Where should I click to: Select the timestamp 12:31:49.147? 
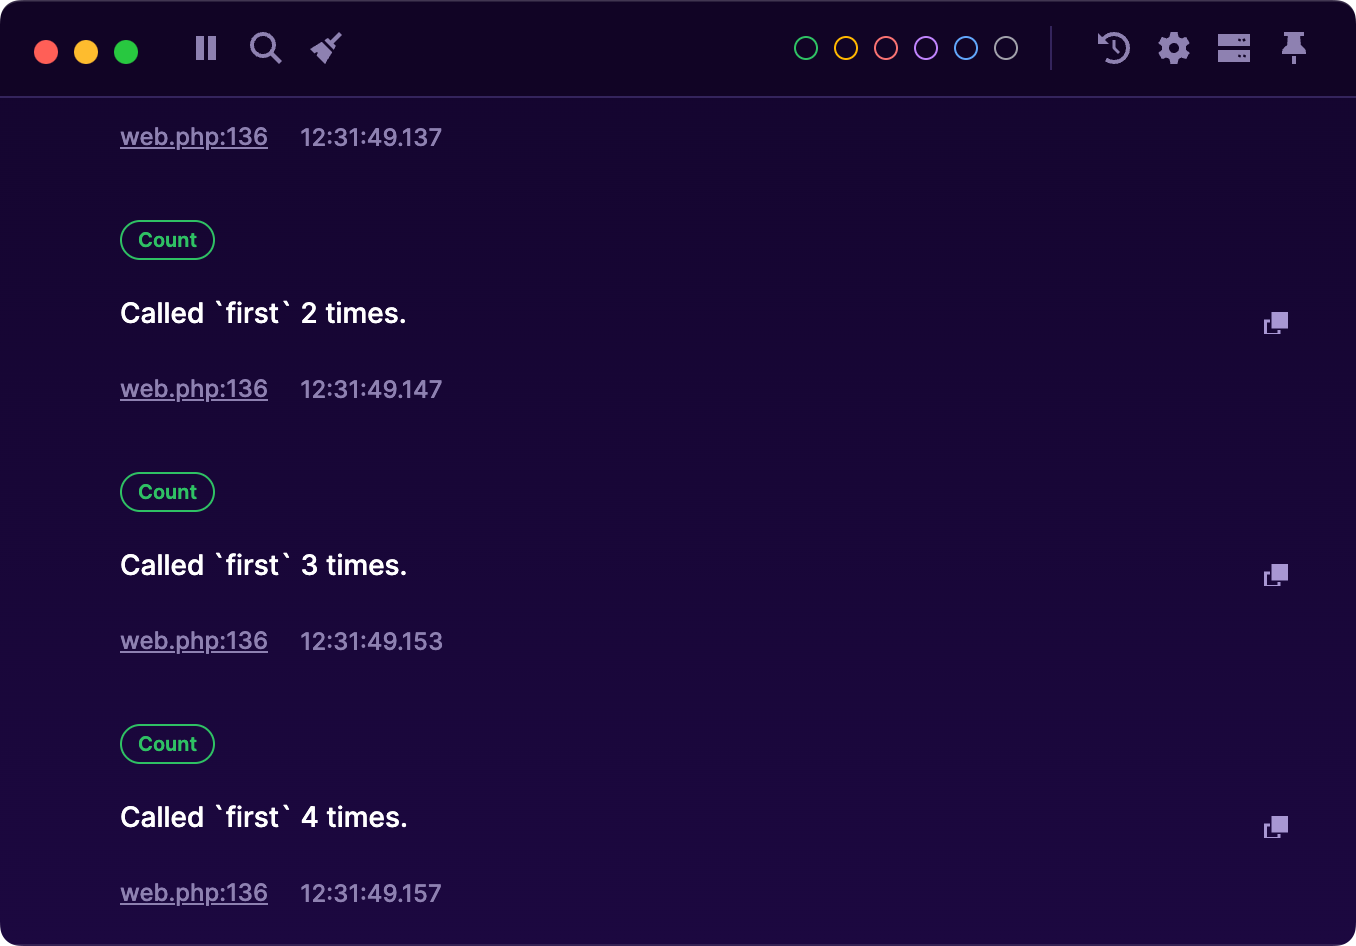(x=371, y=388)
